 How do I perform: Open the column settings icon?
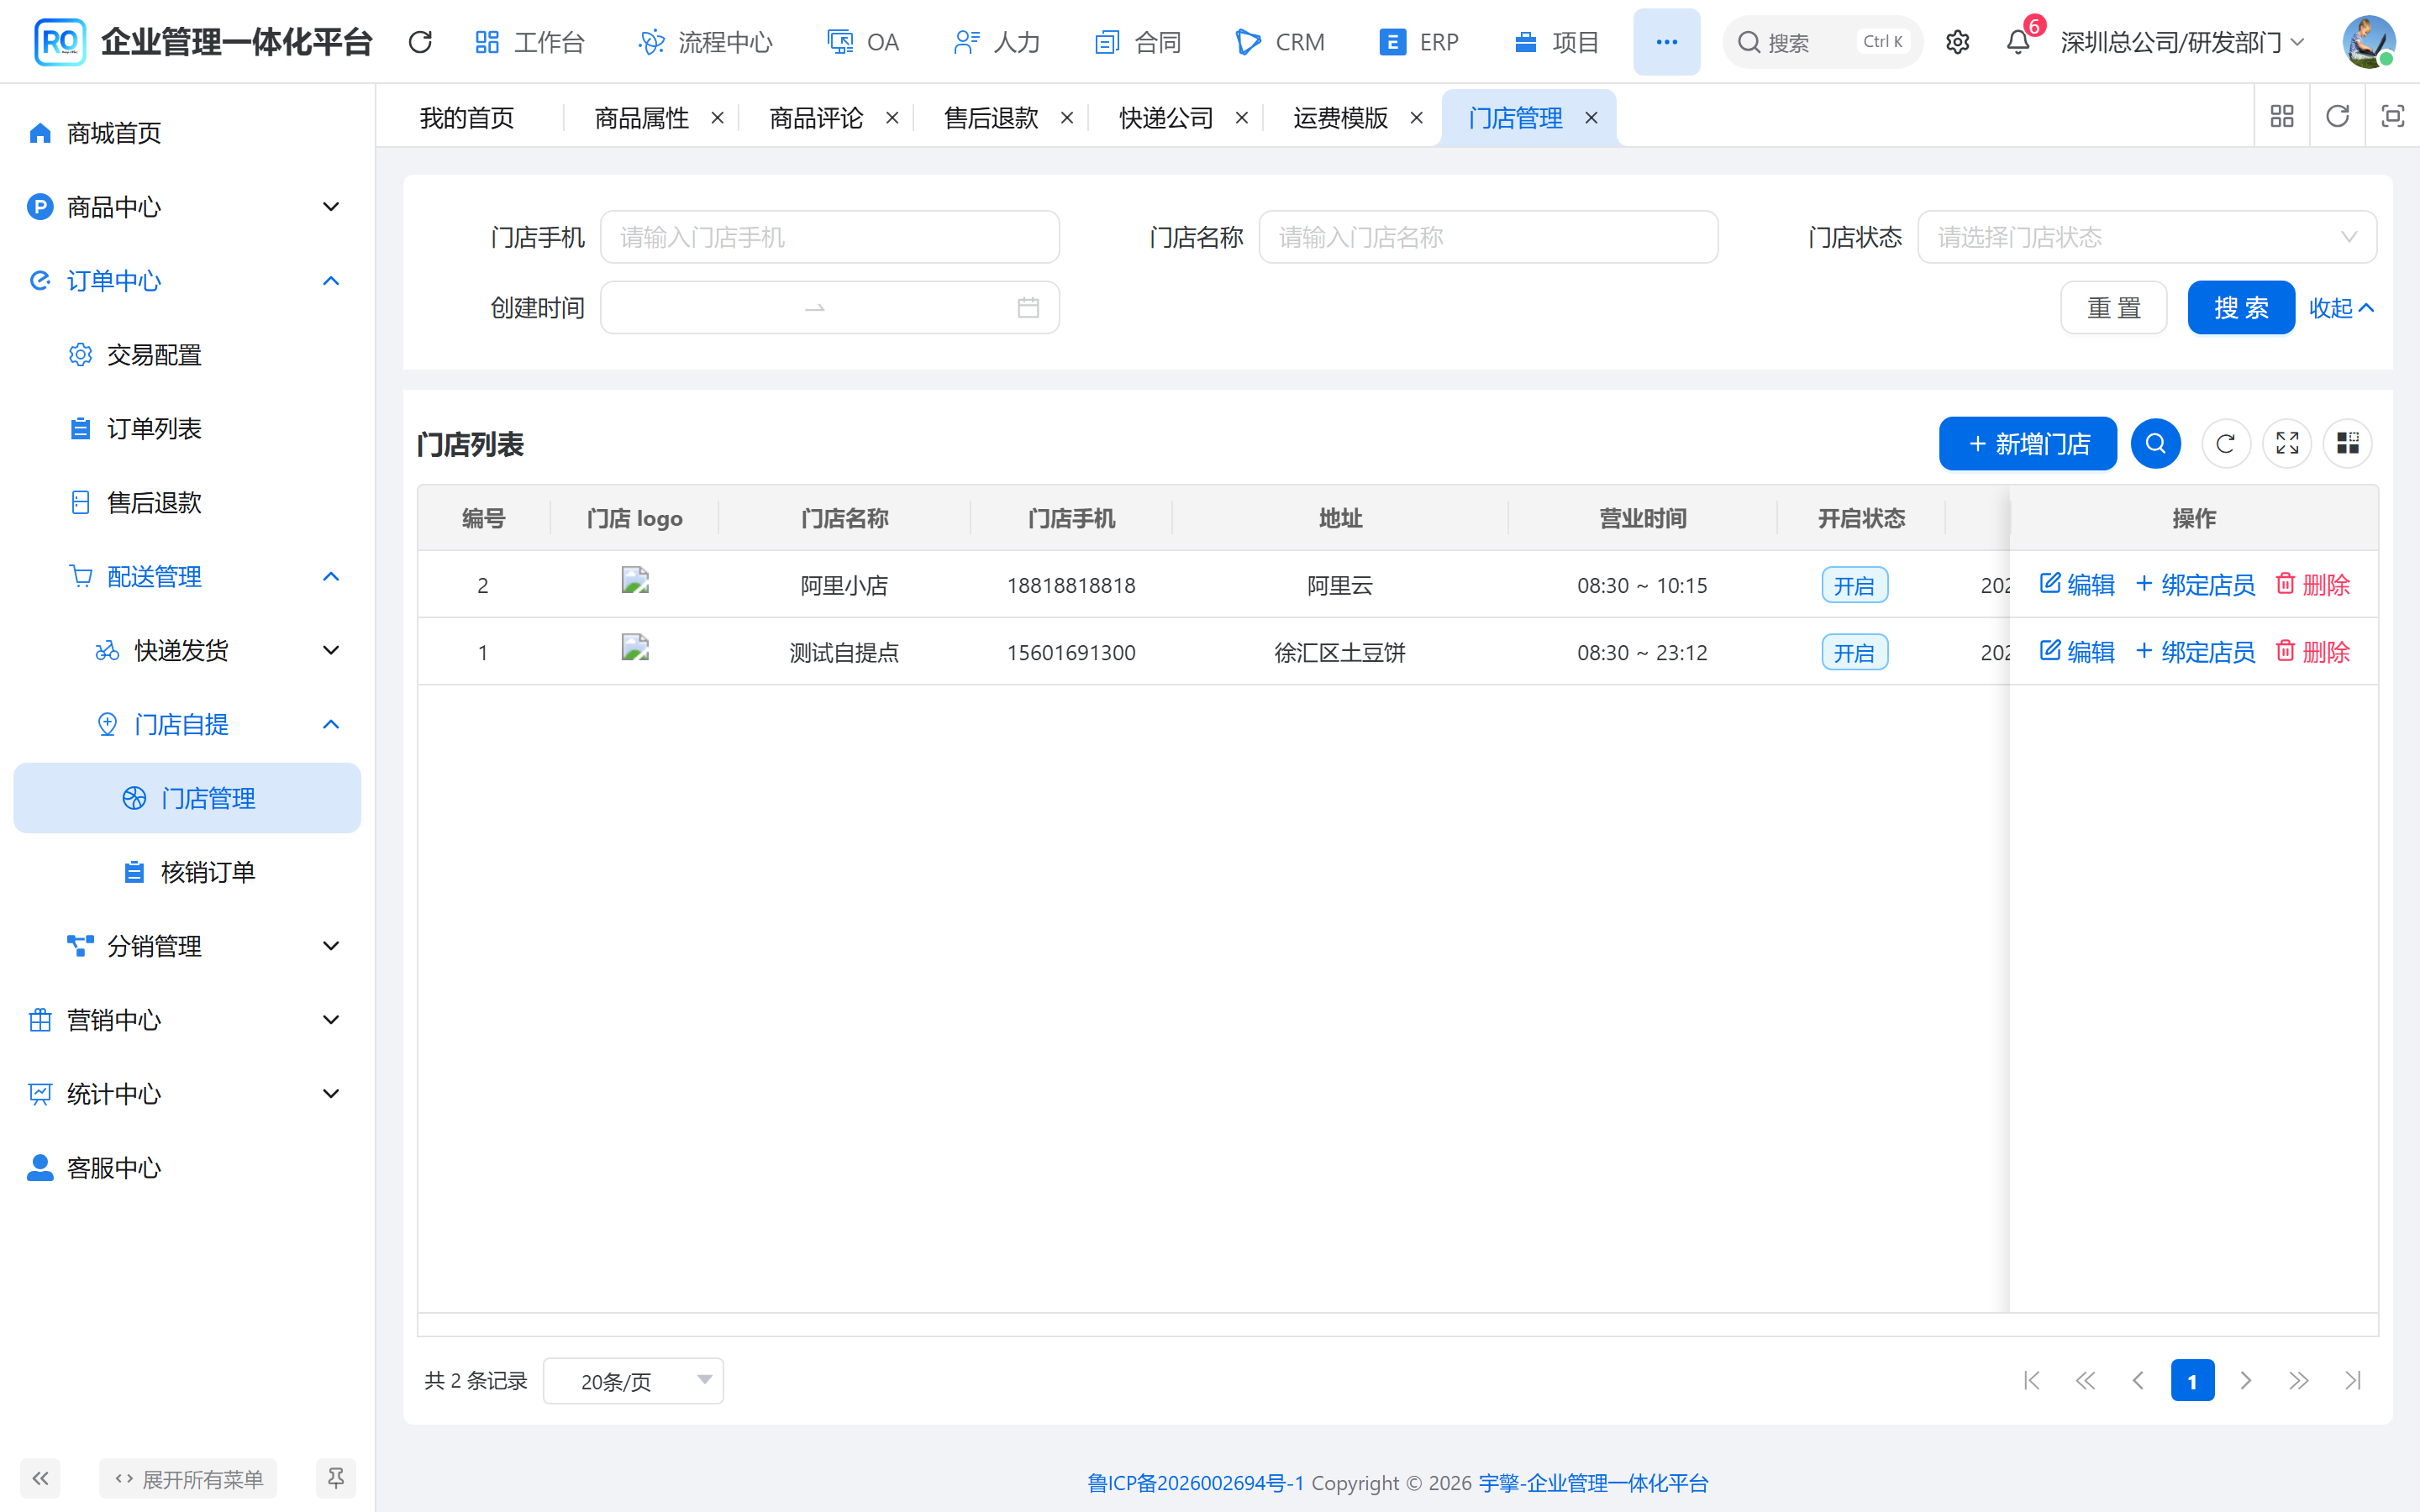(x=2348, y=443)
